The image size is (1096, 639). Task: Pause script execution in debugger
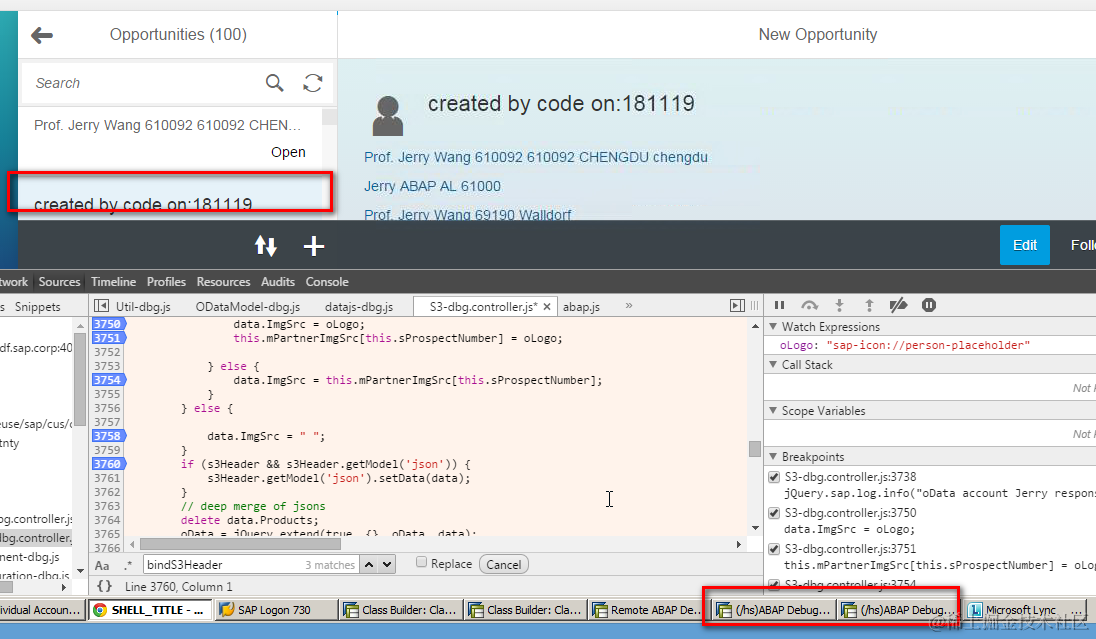pos(779,305)
